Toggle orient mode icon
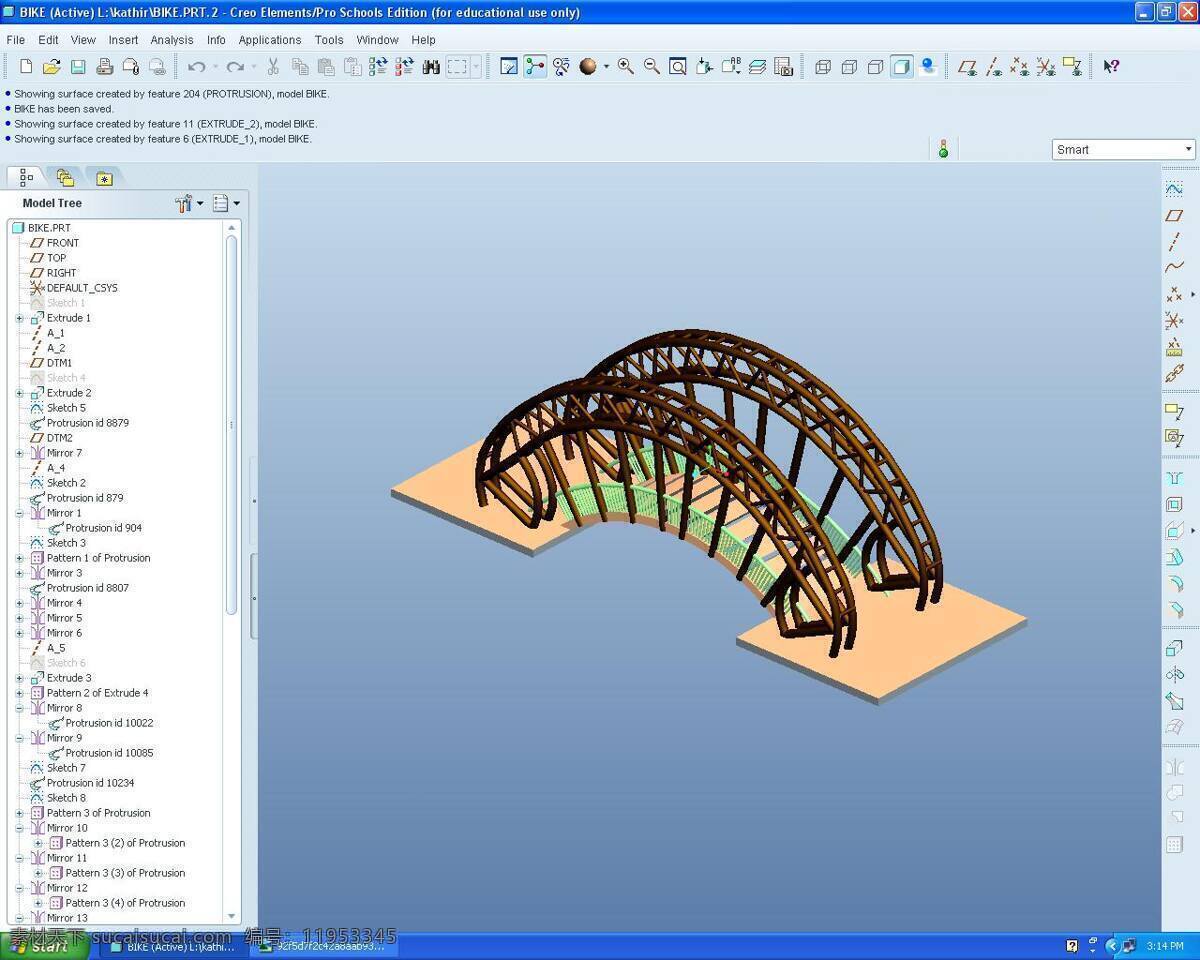The height and width of the screenshot is (960, 1200). tap(561, 67)
